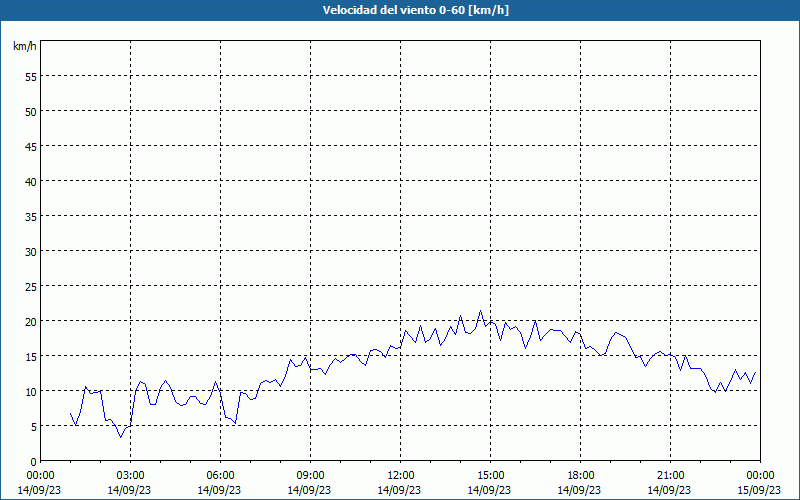Click the 09:00 time label

(310, 476)
